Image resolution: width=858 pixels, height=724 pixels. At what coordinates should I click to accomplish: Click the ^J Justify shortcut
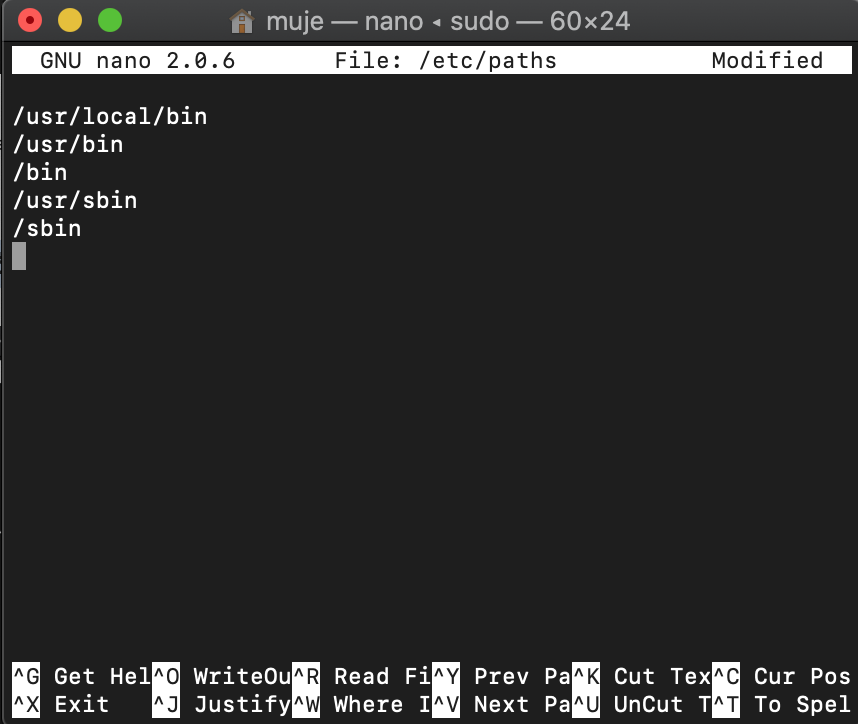tap(222, 704)
